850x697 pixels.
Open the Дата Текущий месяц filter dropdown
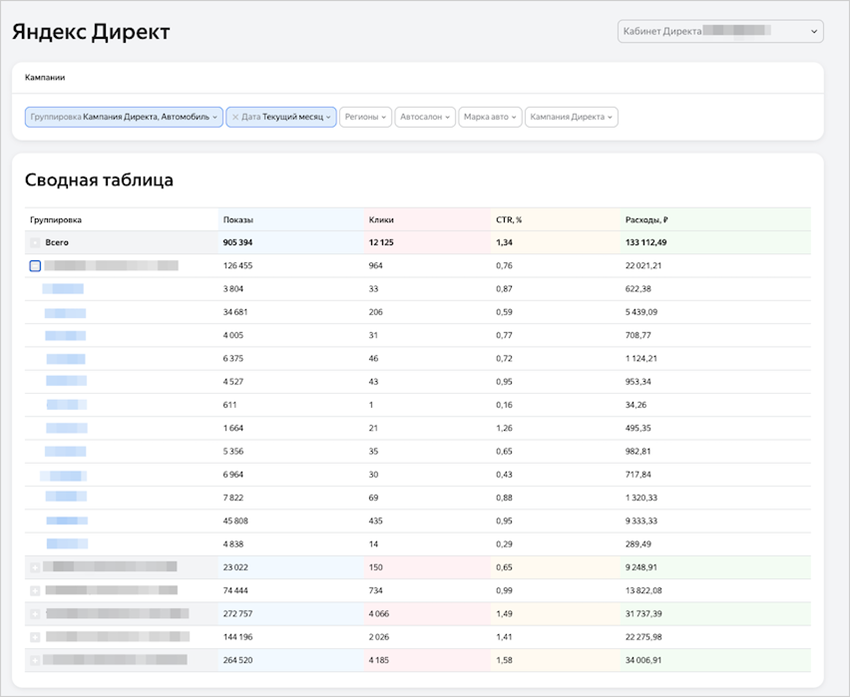point(281,117)
